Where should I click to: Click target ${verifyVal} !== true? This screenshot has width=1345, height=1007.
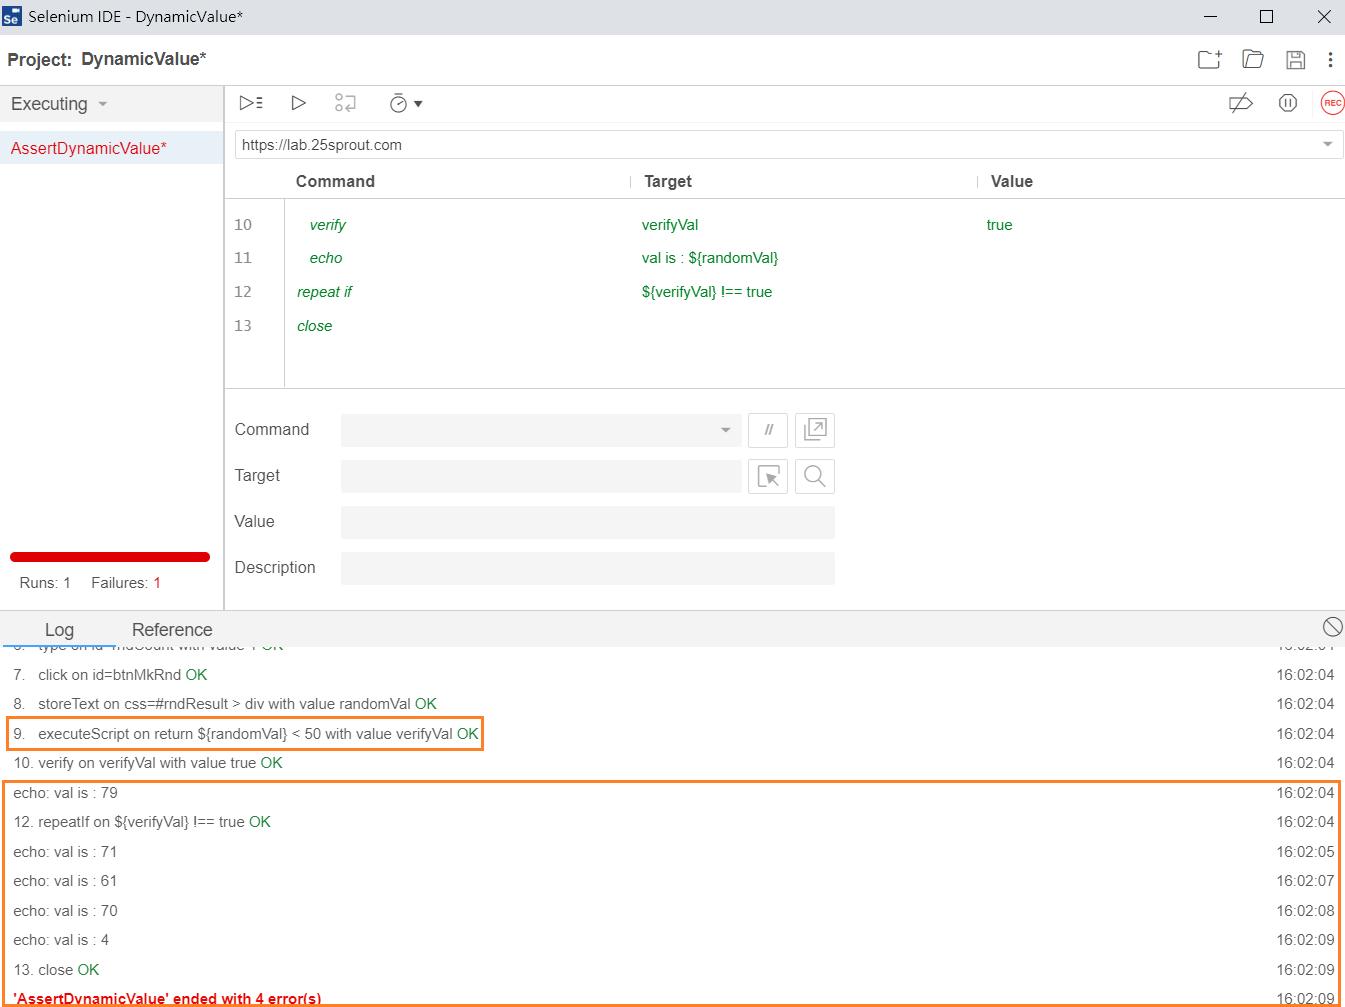[707, 292]
